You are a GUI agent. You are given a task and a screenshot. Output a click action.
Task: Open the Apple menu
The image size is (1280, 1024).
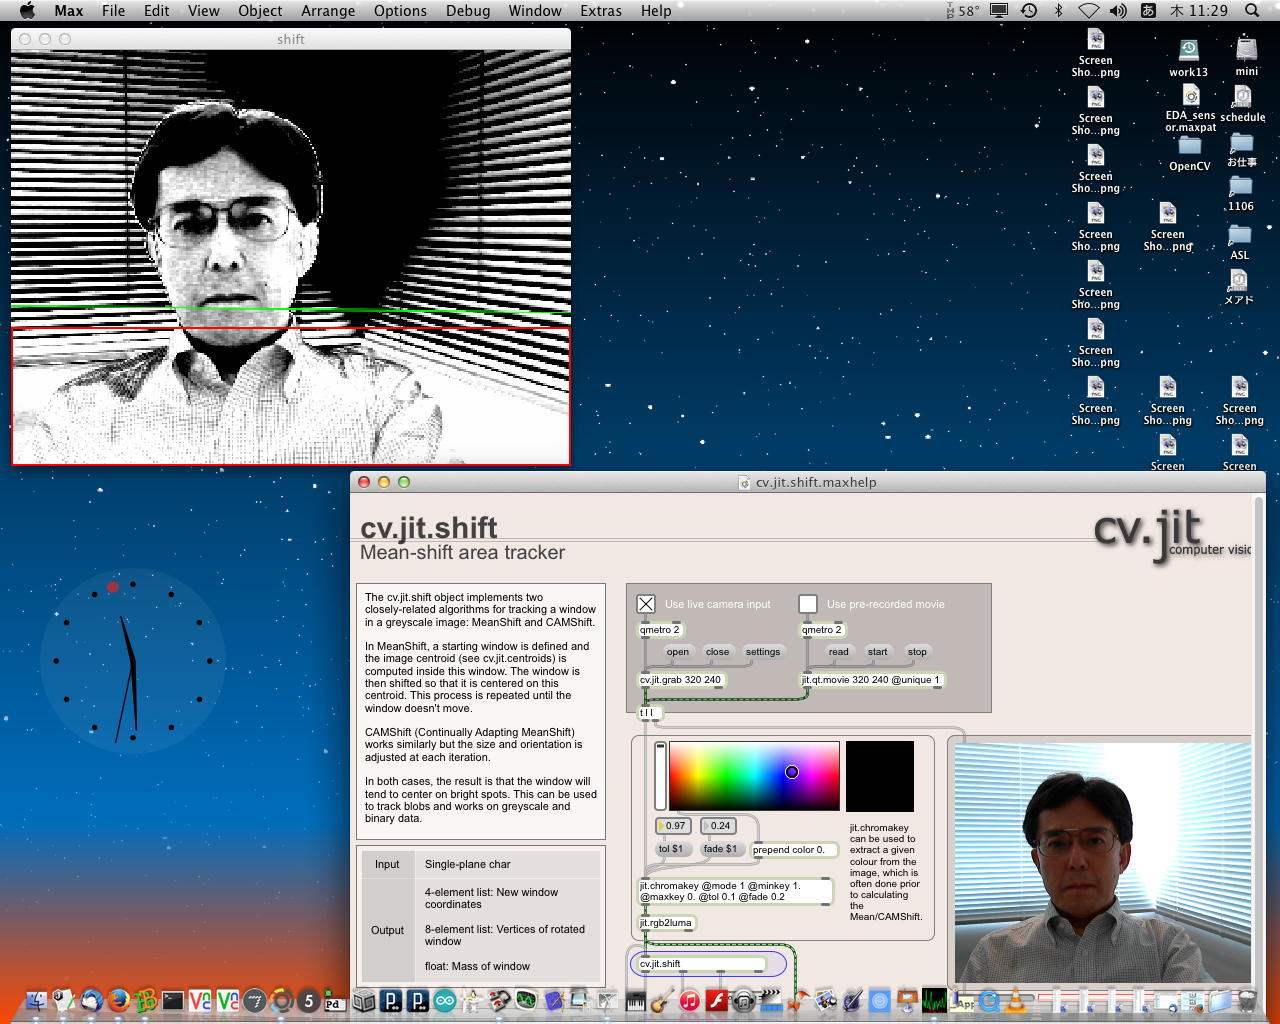coord(27,11)
